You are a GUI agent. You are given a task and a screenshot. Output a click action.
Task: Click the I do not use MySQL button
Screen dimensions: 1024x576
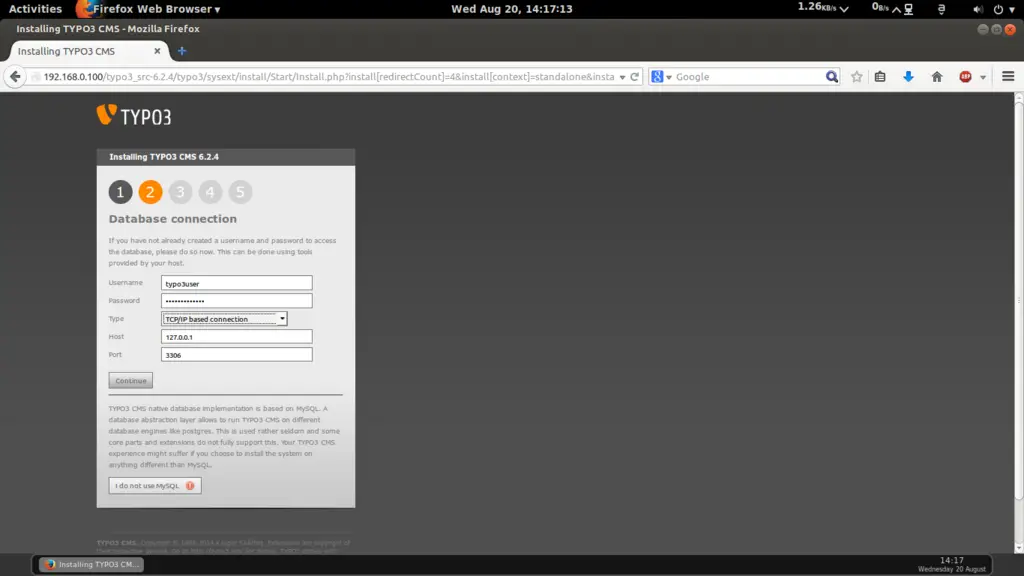pyautogui.click(x=155, y=485)
